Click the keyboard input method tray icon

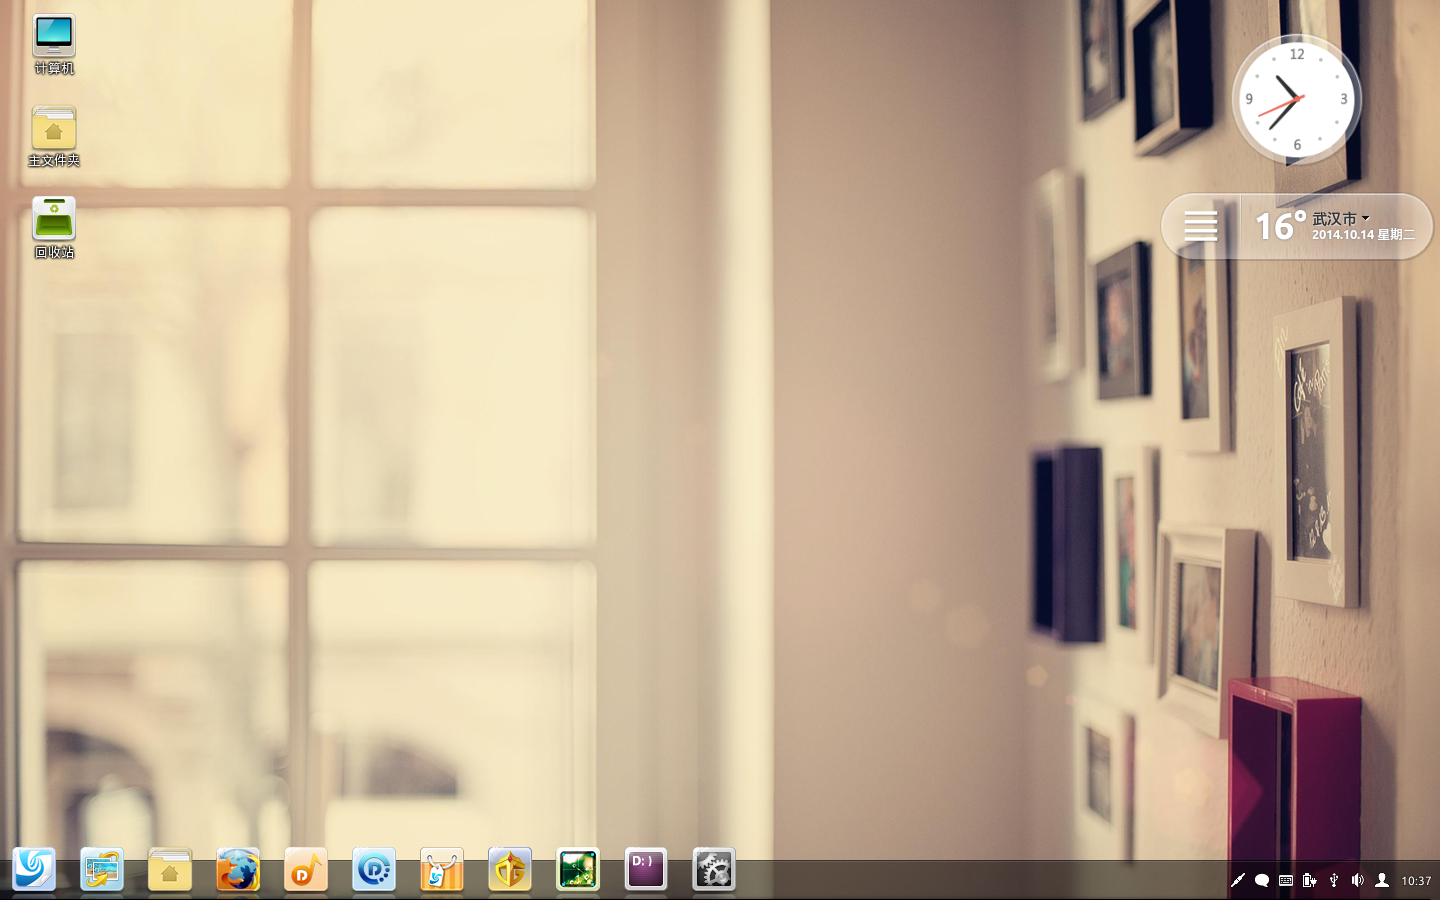(x=1286, y=881)
